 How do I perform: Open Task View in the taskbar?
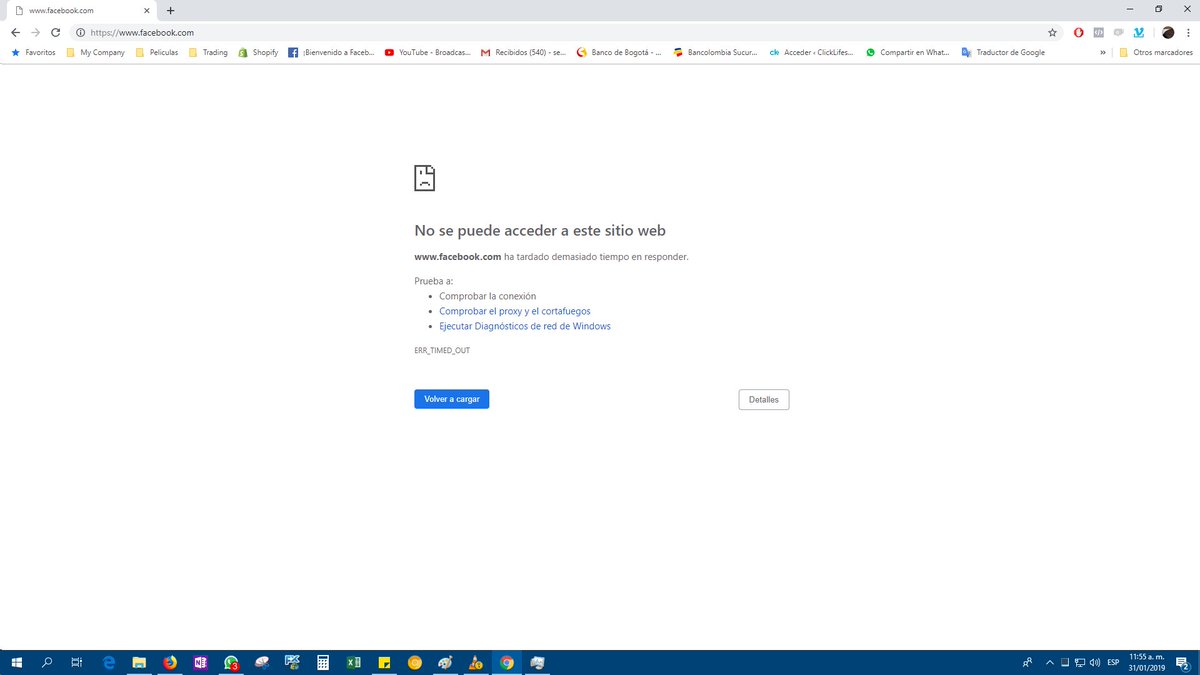(77, 662)
